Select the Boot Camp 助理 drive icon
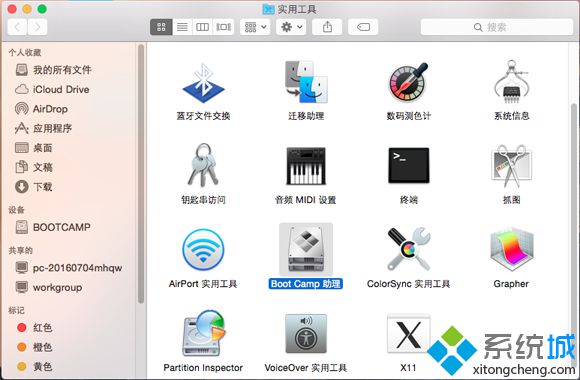 (x=306, y=249)
